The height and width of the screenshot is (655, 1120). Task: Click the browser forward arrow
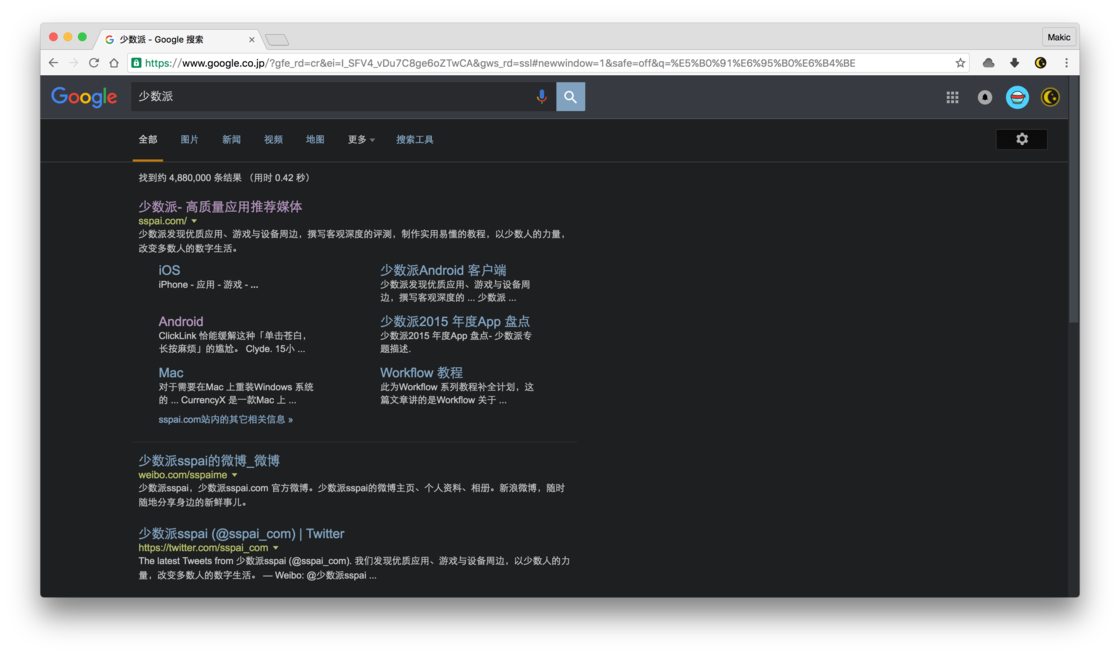[74, 63]
